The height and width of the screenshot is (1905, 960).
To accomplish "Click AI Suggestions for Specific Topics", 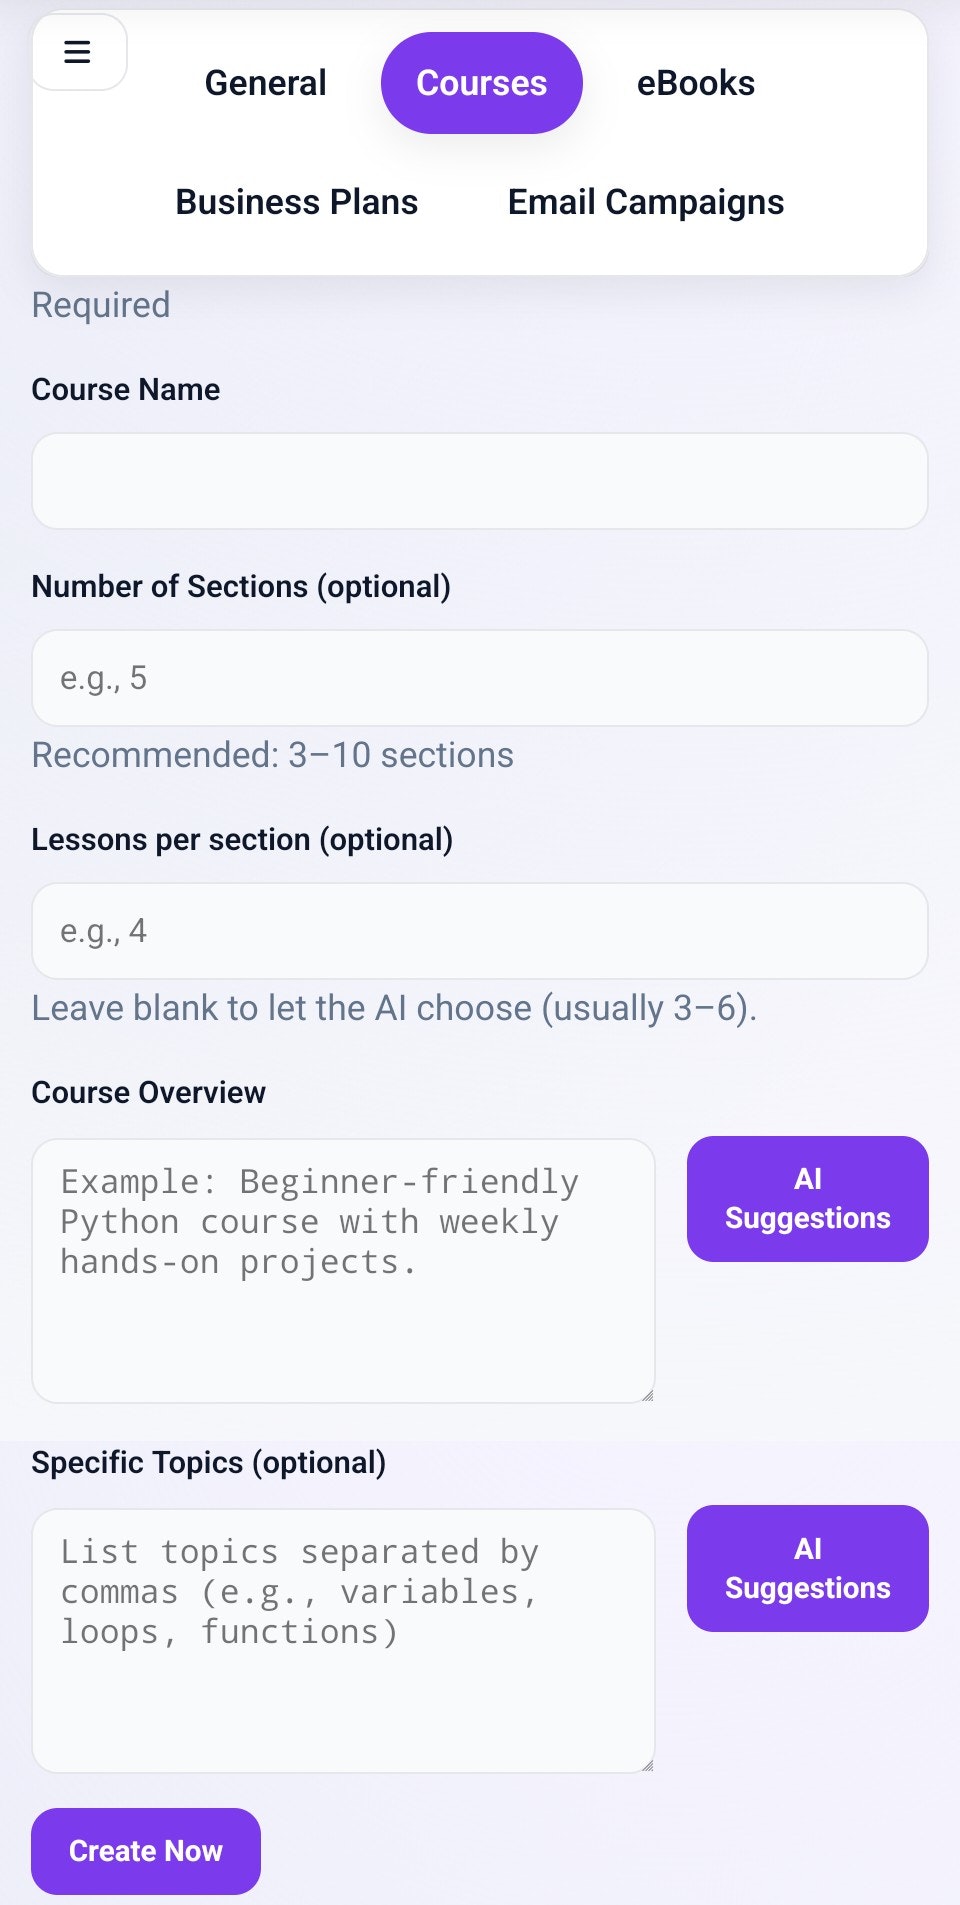I will coord(807,1568).
